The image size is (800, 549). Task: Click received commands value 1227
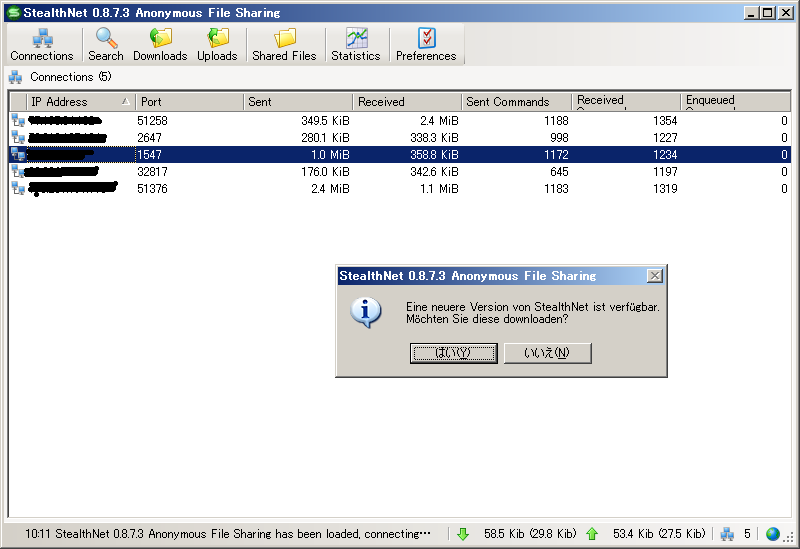[x=665, y=137]
